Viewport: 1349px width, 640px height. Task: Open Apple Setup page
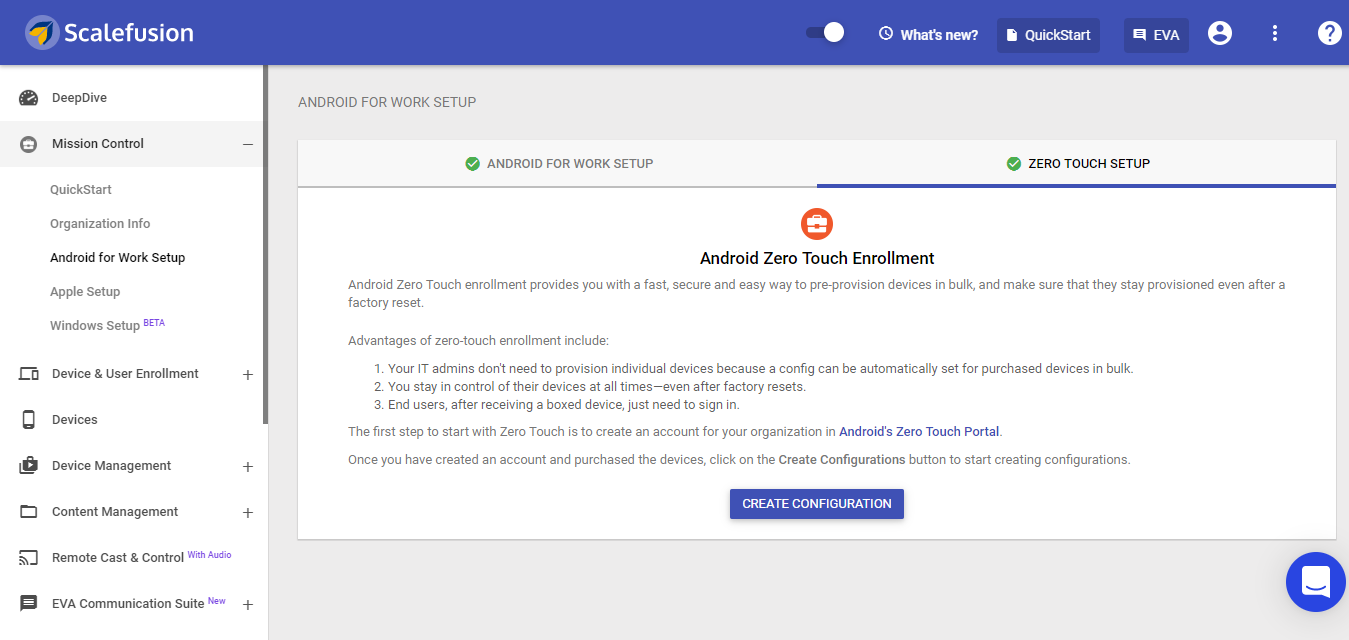[x=85, y=292]
